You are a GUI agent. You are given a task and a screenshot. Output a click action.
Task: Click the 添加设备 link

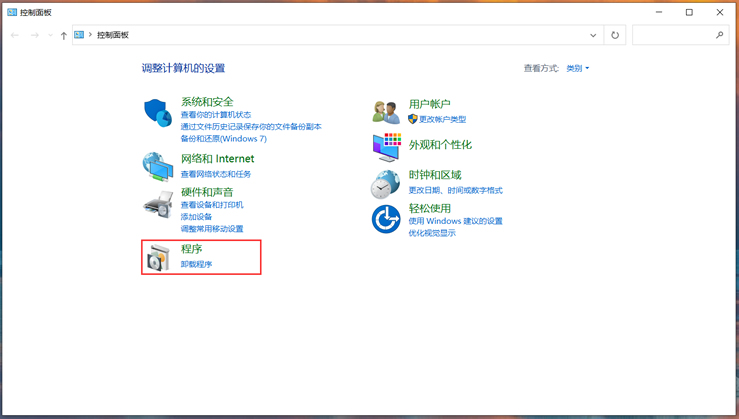pyautogui.click(x=197, y=217)
